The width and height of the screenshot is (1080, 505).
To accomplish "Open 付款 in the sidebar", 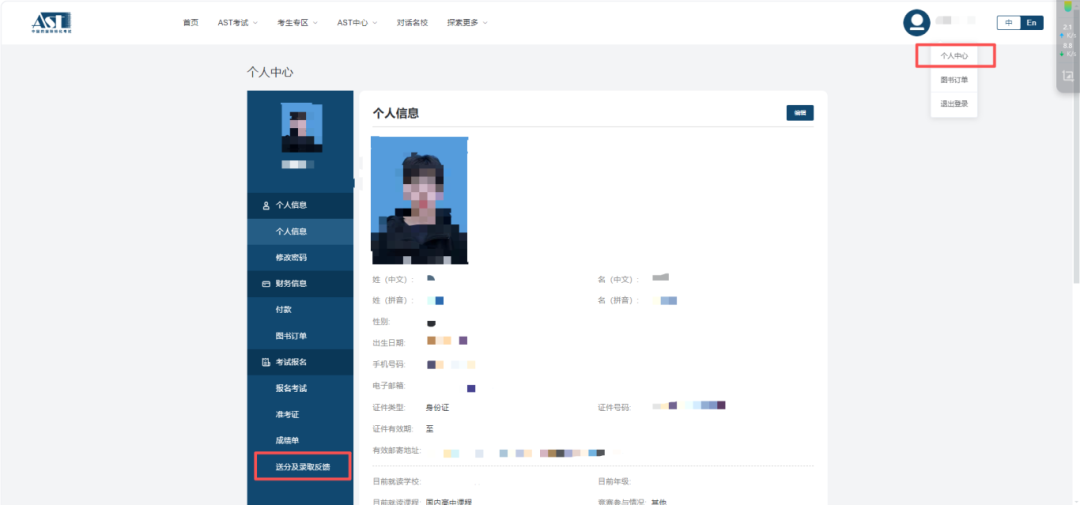I will point(300,310).
